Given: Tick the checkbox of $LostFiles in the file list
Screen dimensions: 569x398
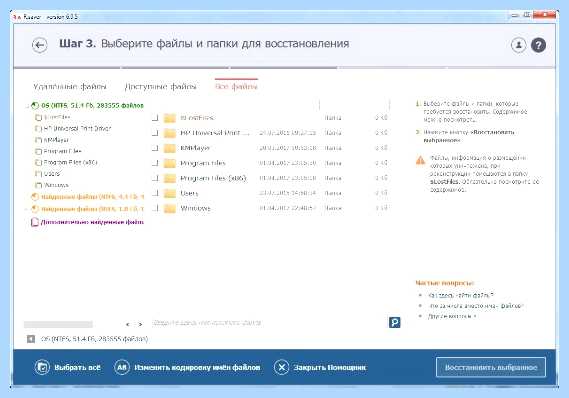Looking at the screenshot, I should (155, 118).
